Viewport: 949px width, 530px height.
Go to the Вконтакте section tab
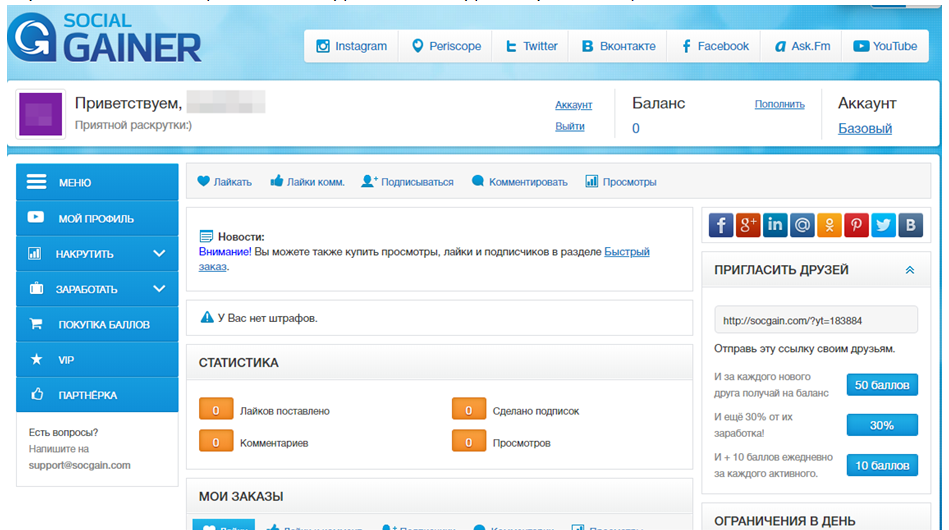click(618, 46)
